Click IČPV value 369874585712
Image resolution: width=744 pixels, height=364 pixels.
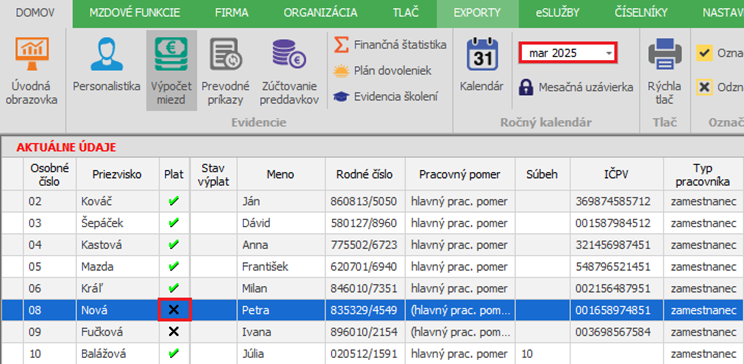(x=613, y=202)
